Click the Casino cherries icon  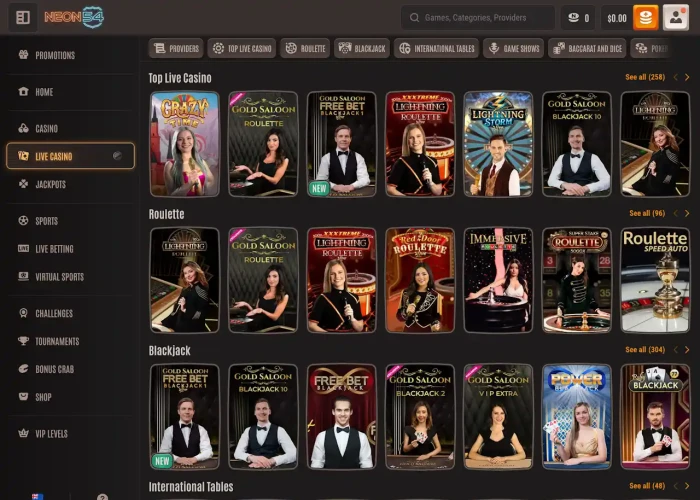tap(24, 128)
